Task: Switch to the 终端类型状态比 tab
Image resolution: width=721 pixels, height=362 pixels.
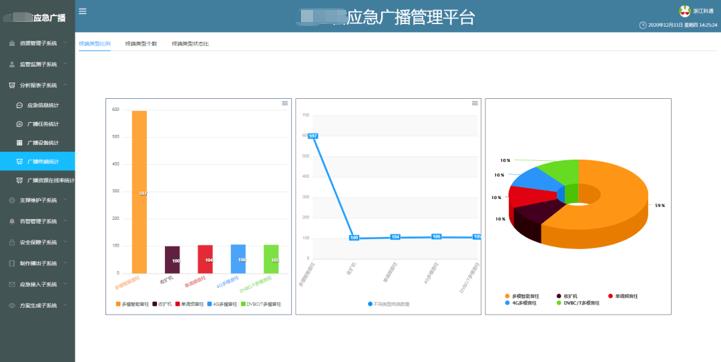Action: click(x=190, y=44)
